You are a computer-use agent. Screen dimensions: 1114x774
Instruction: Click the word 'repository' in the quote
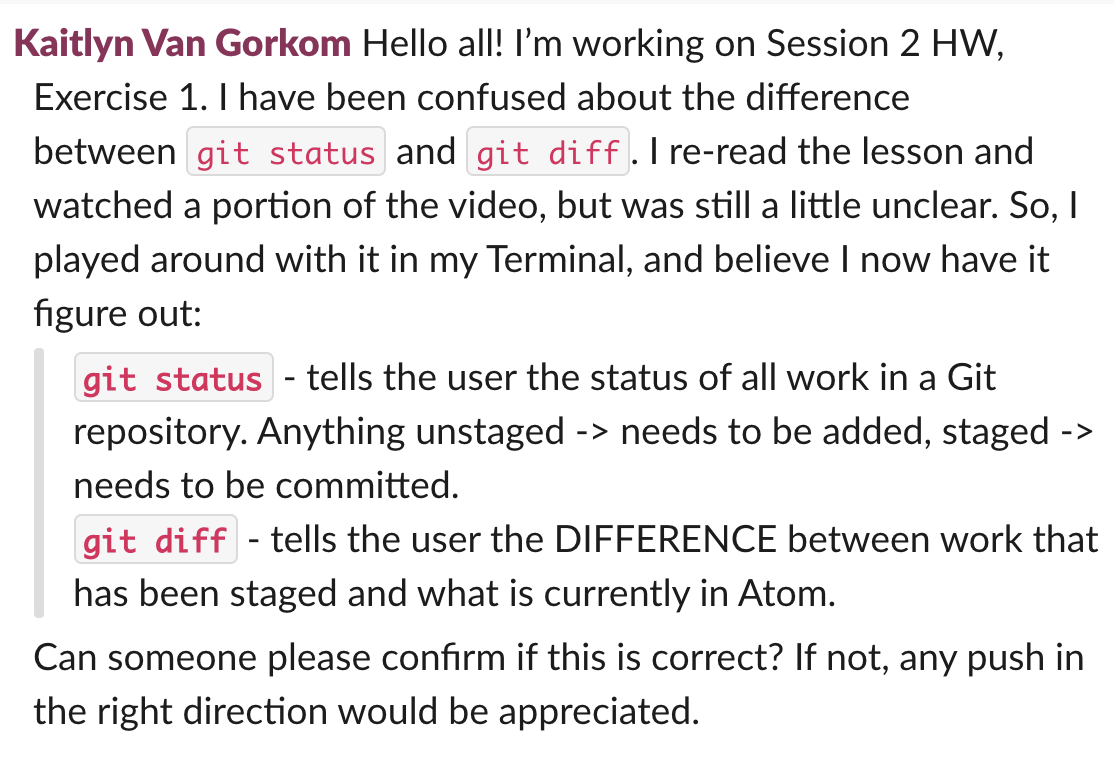[x=158, y=433]
